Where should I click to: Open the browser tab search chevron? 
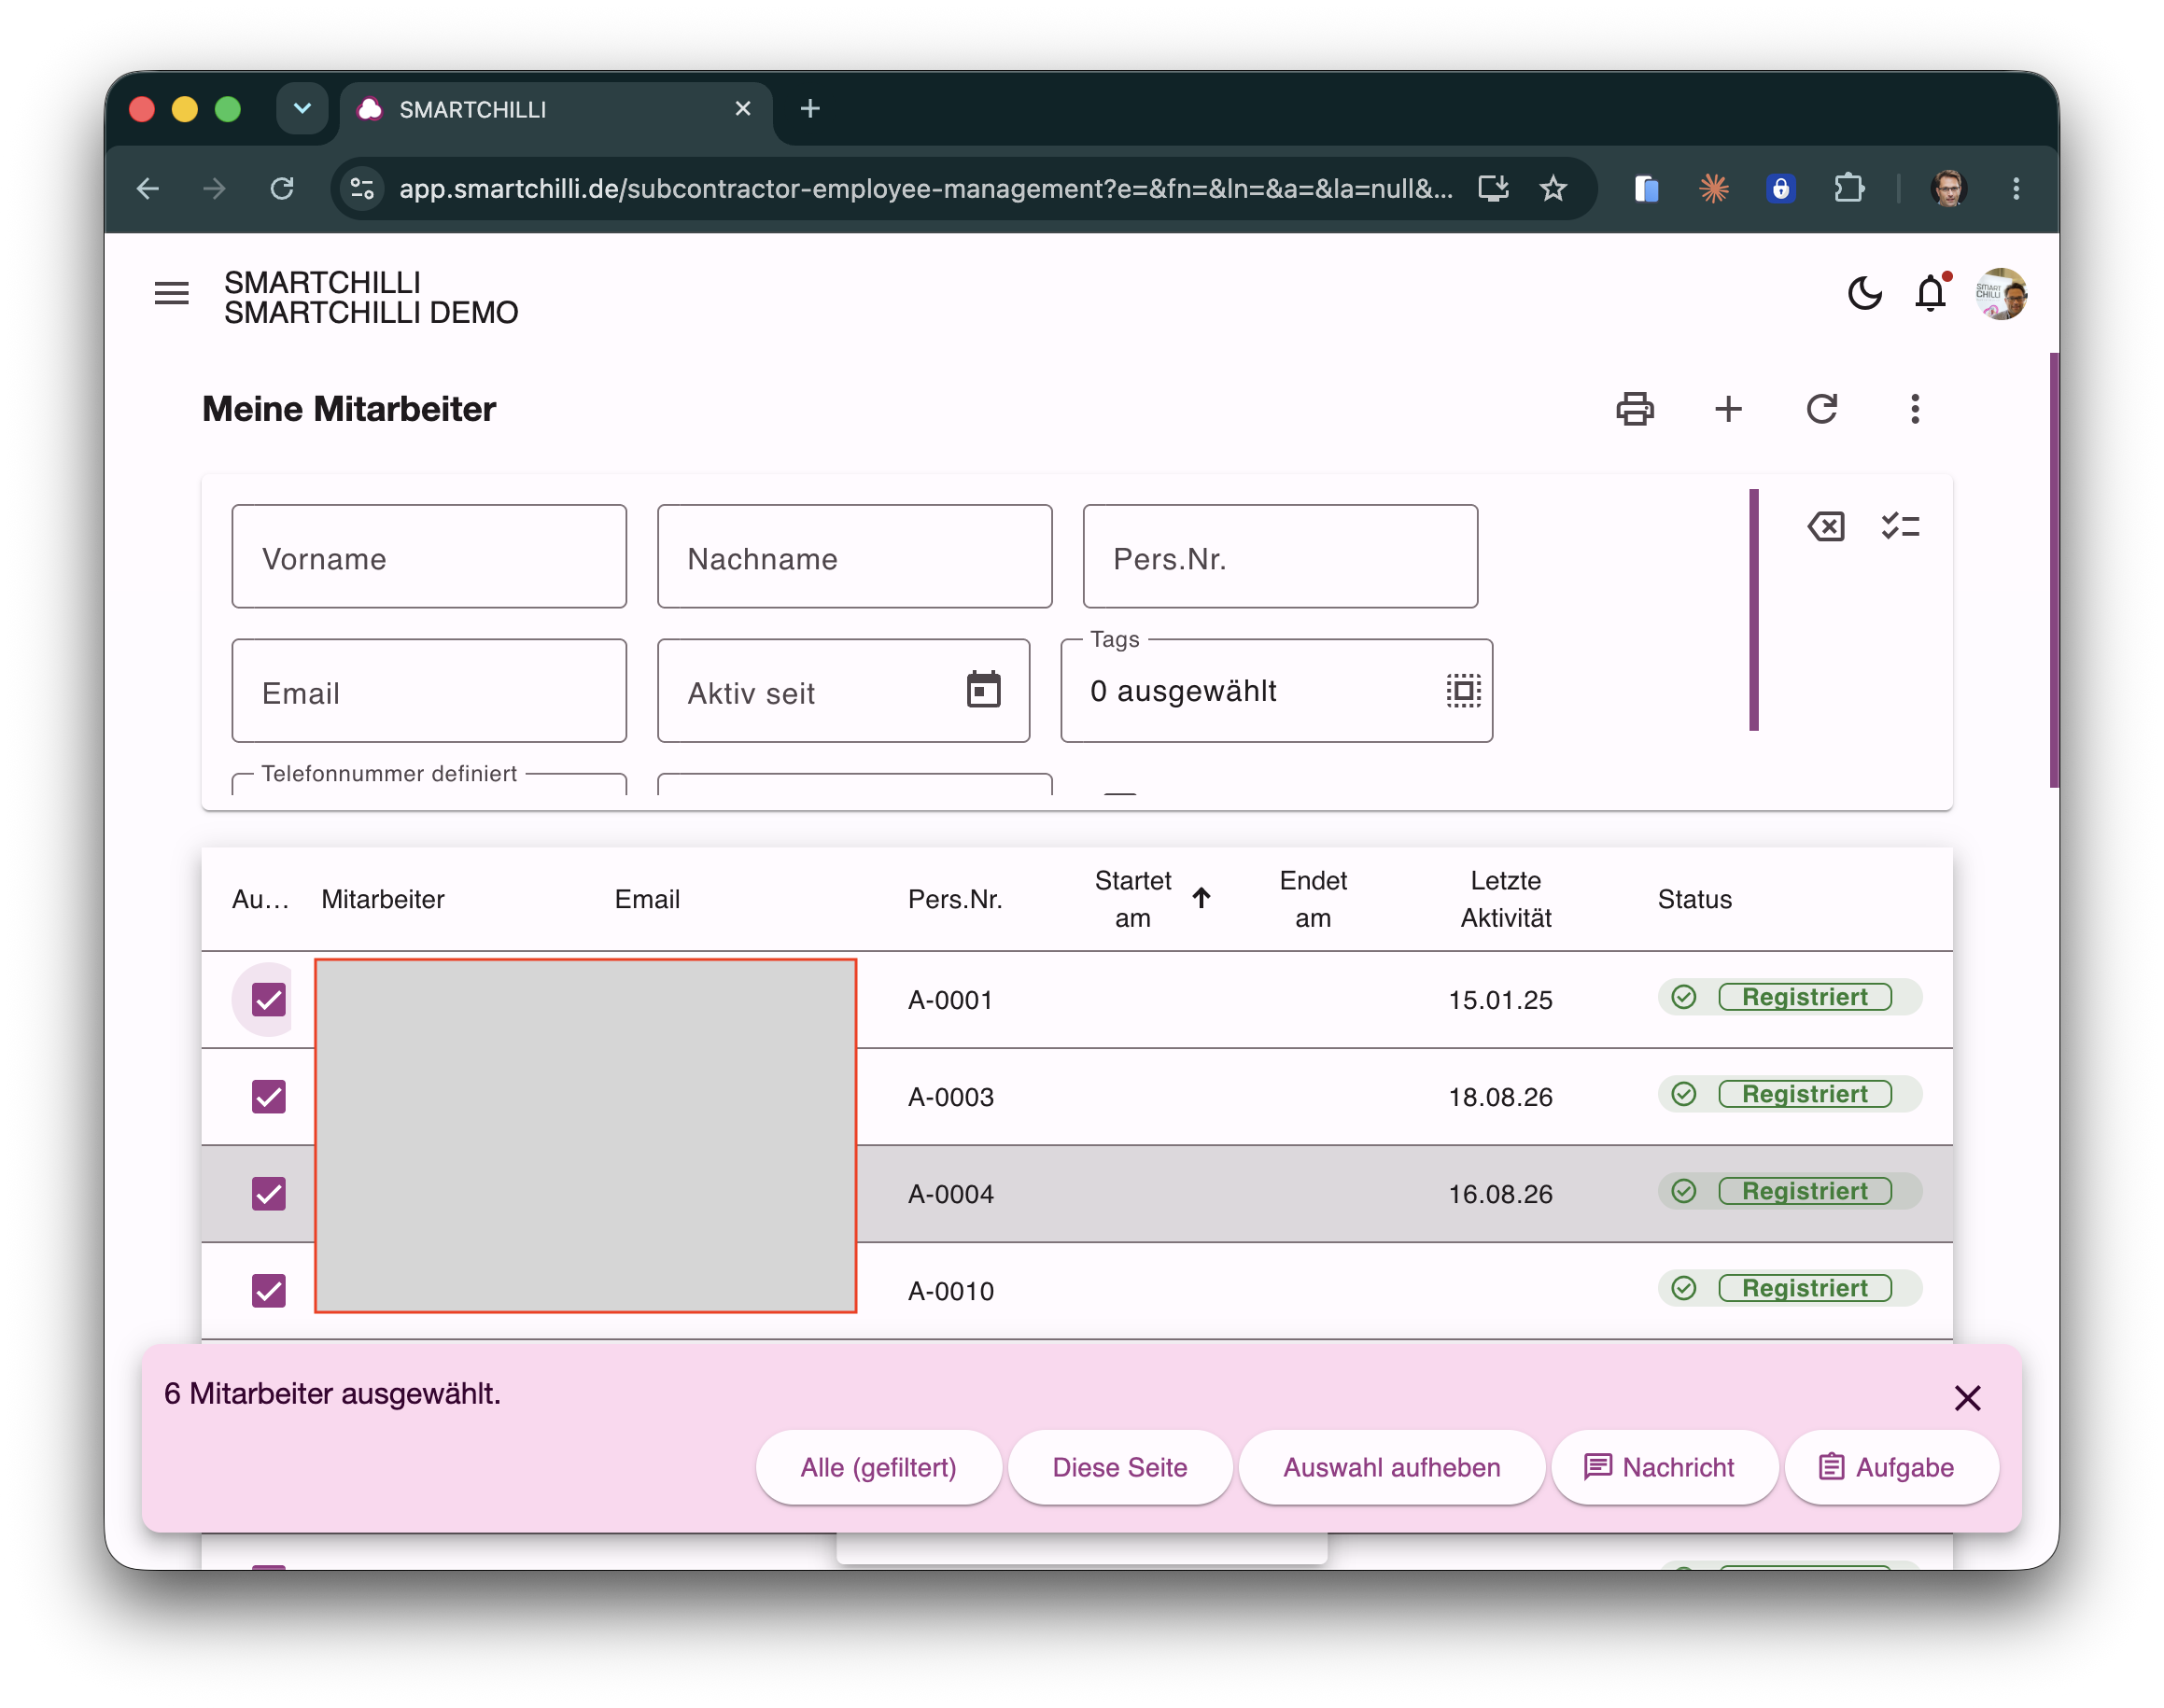(x=301, y=108)
